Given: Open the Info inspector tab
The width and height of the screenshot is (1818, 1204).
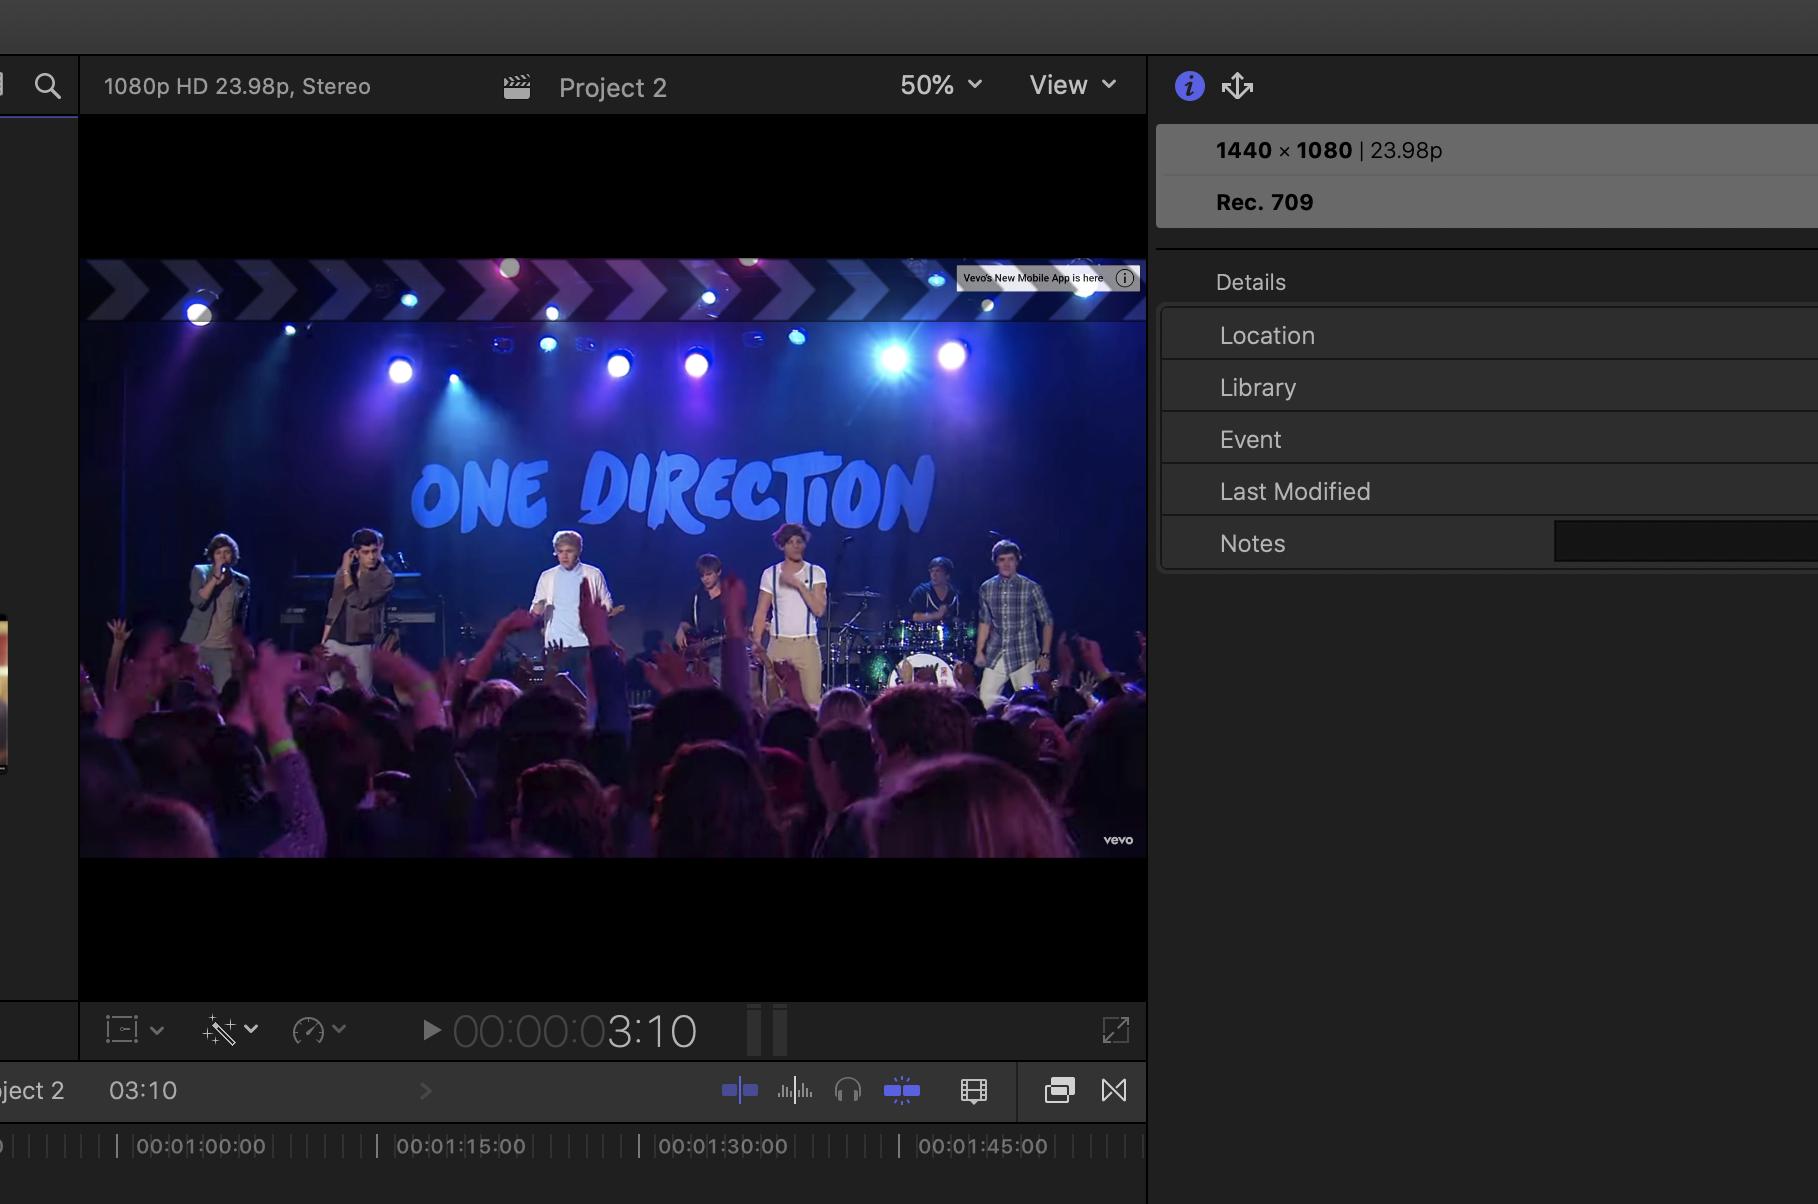Looking at the screenshot, I should [1189, 86].
